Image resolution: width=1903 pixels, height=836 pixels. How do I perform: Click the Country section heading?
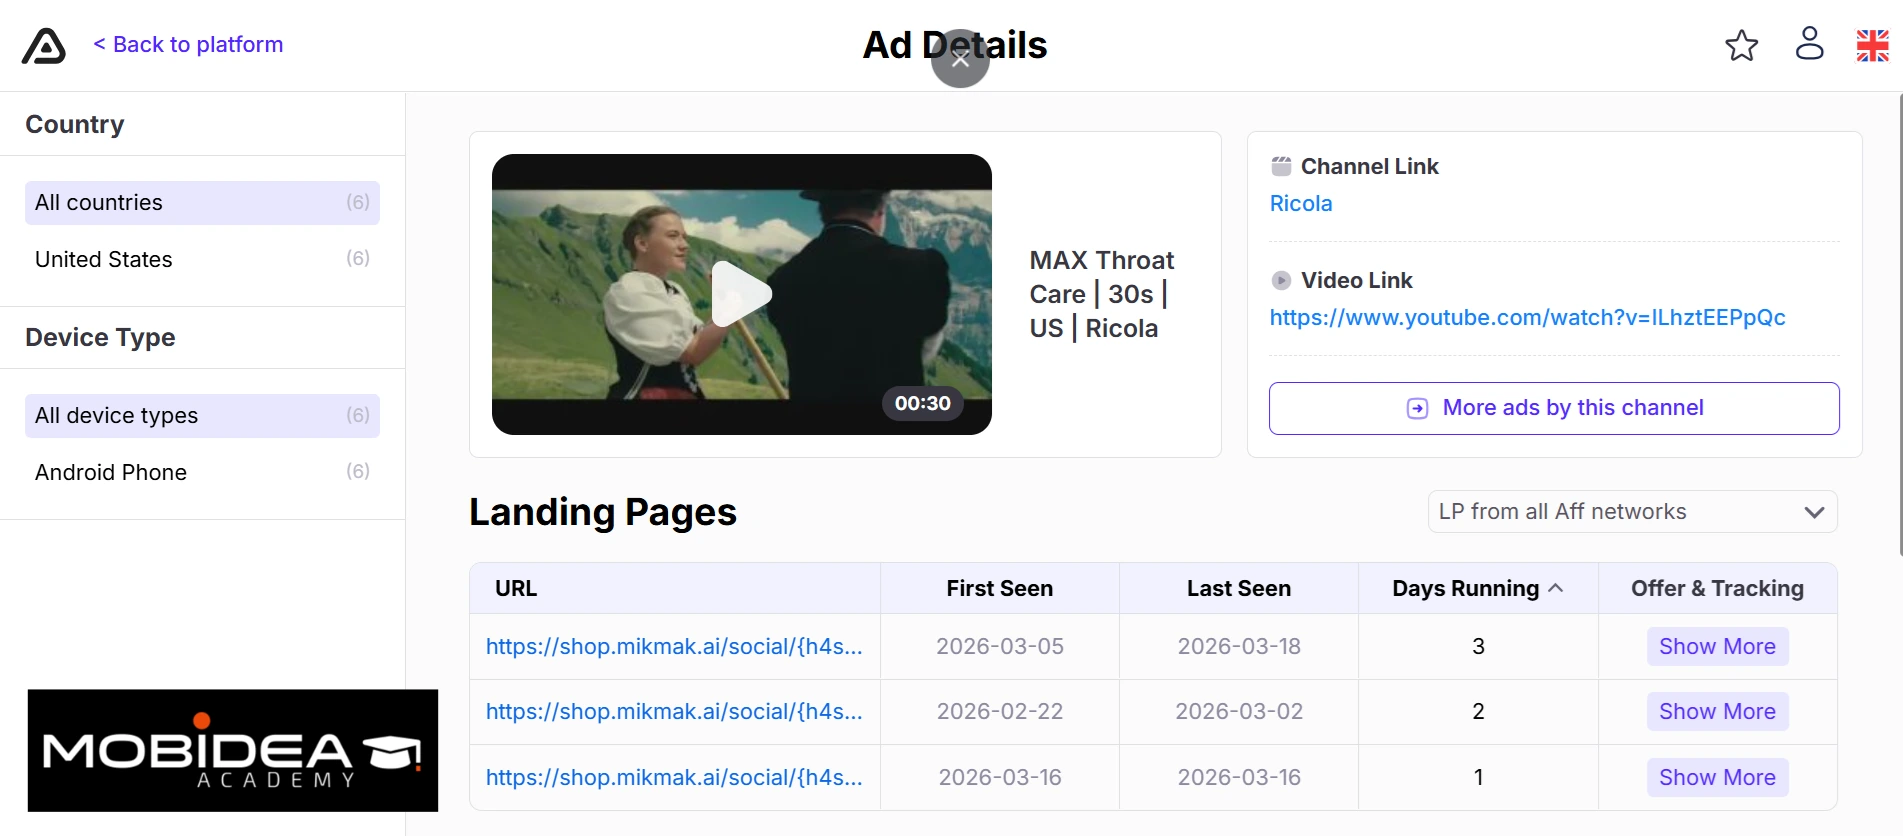[x=75, y=124]
